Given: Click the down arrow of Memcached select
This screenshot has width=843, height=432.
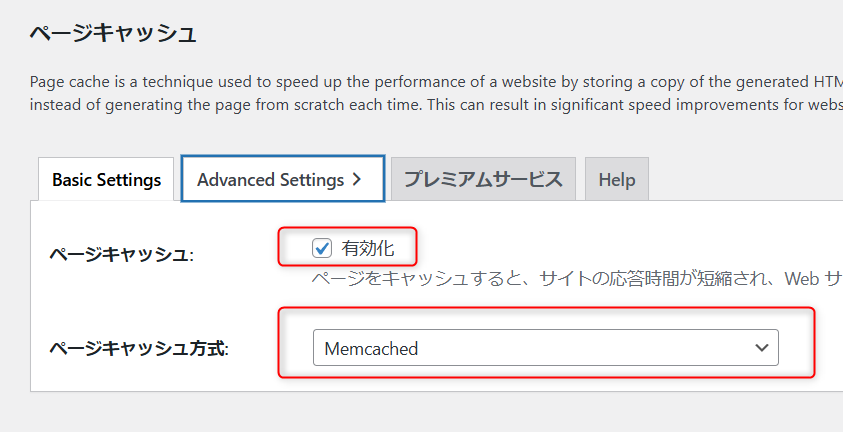Looking at the screenshot, I should 762,348.
